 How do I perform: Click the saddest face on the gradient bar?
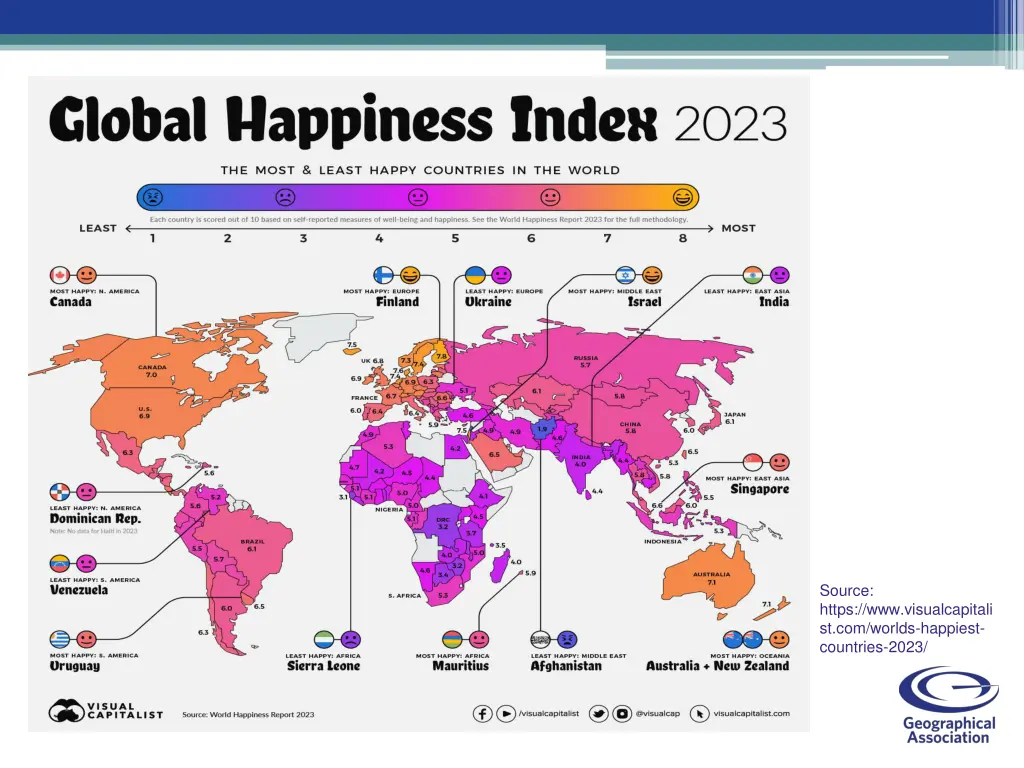153,197
